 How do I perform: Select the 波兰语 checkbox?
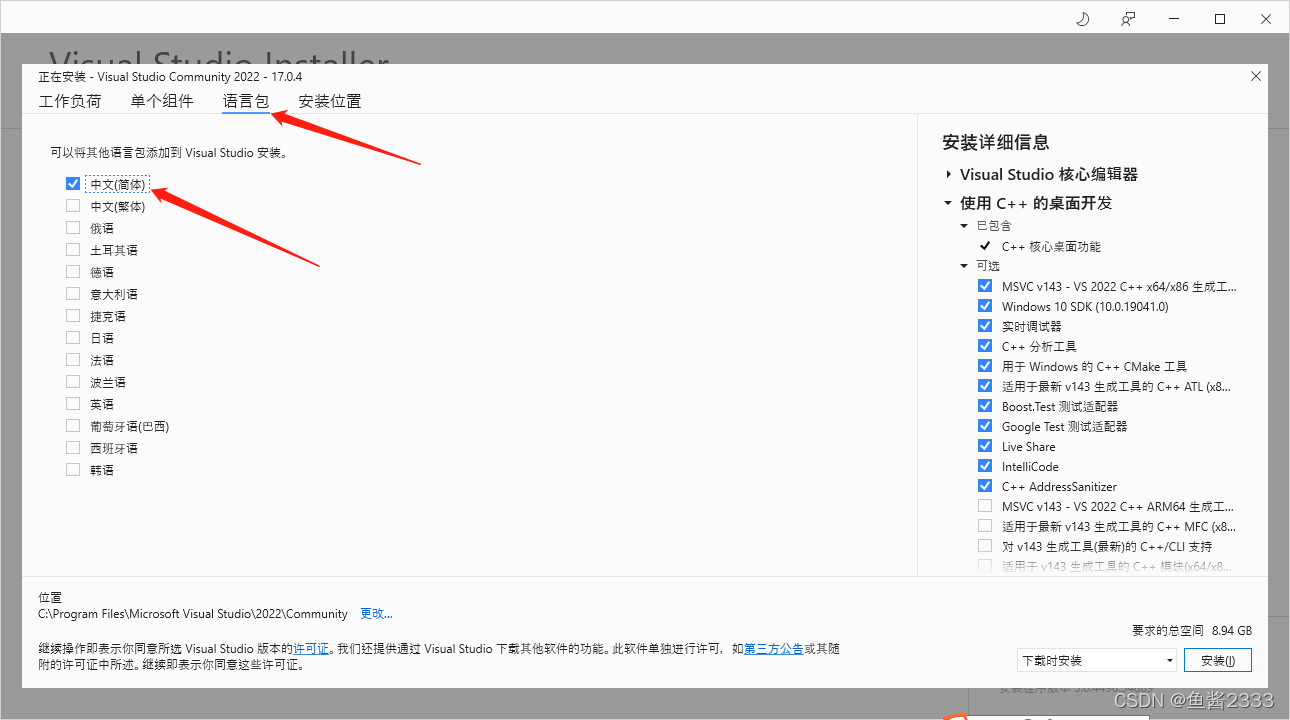click(73, 382)
